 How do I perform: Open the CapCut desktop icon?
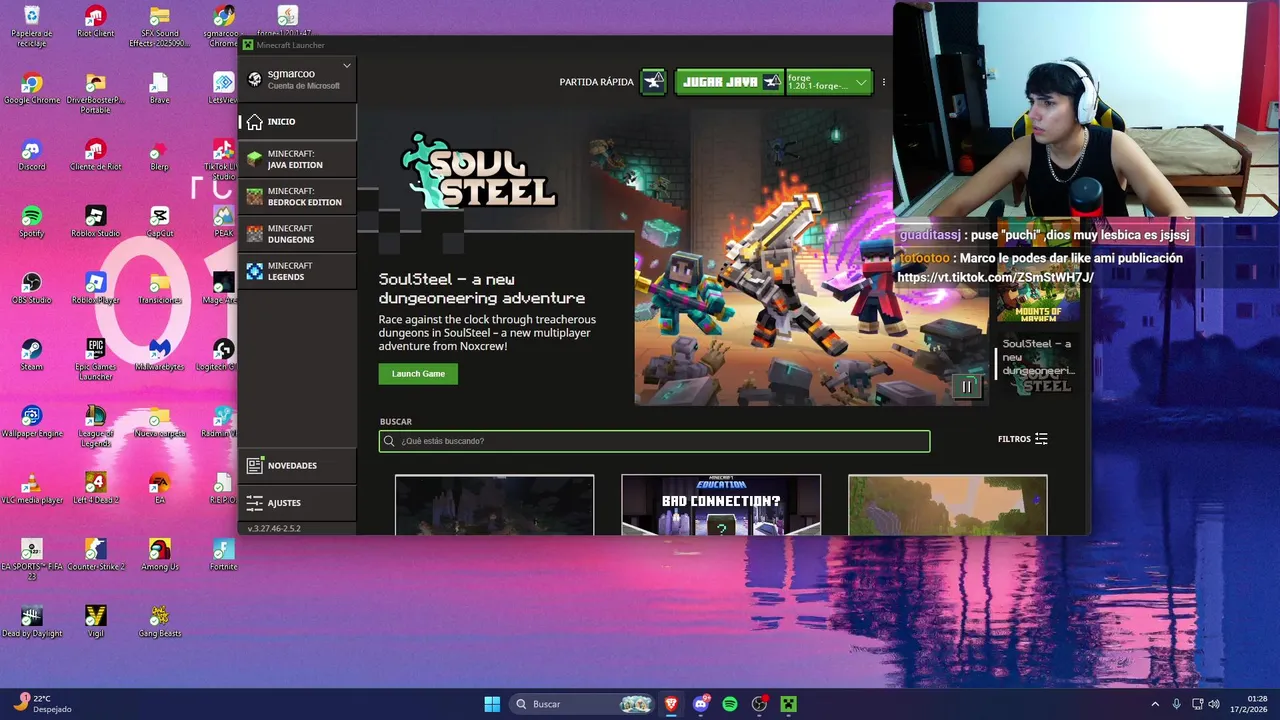point(159,221)
